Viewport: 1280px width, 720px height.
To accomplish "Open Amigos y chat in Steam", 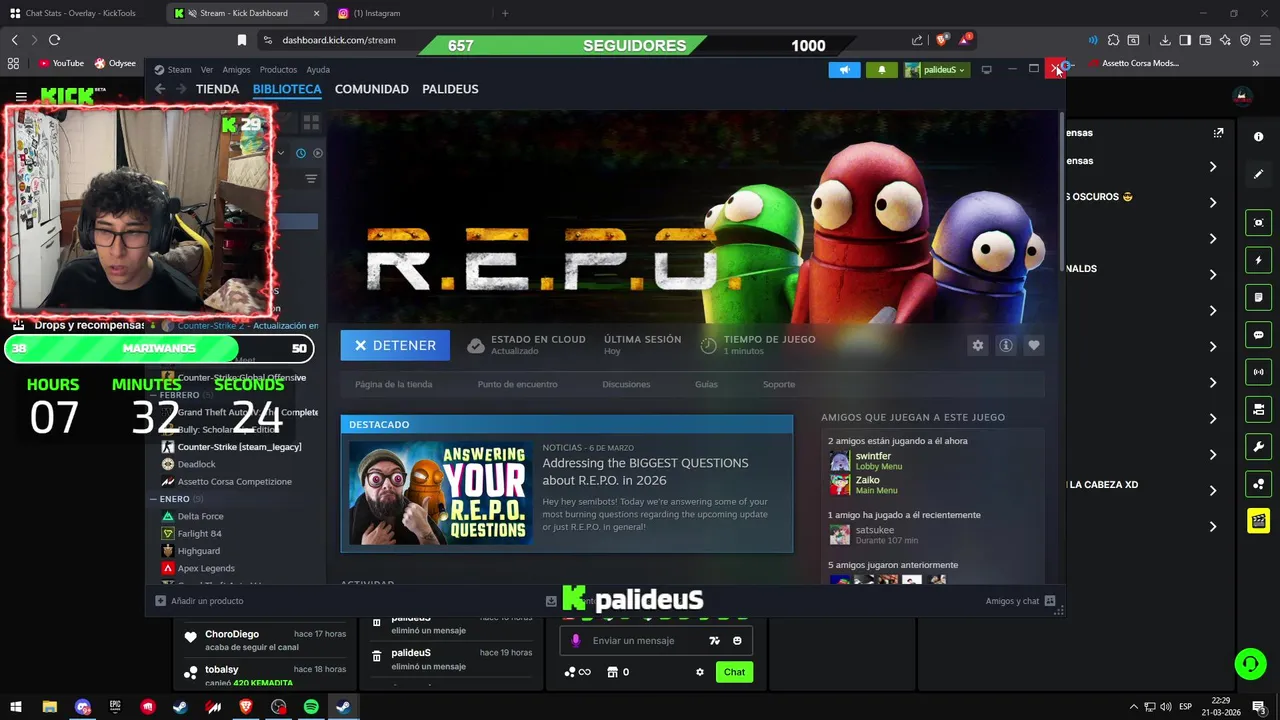I will click(1020, 601).
